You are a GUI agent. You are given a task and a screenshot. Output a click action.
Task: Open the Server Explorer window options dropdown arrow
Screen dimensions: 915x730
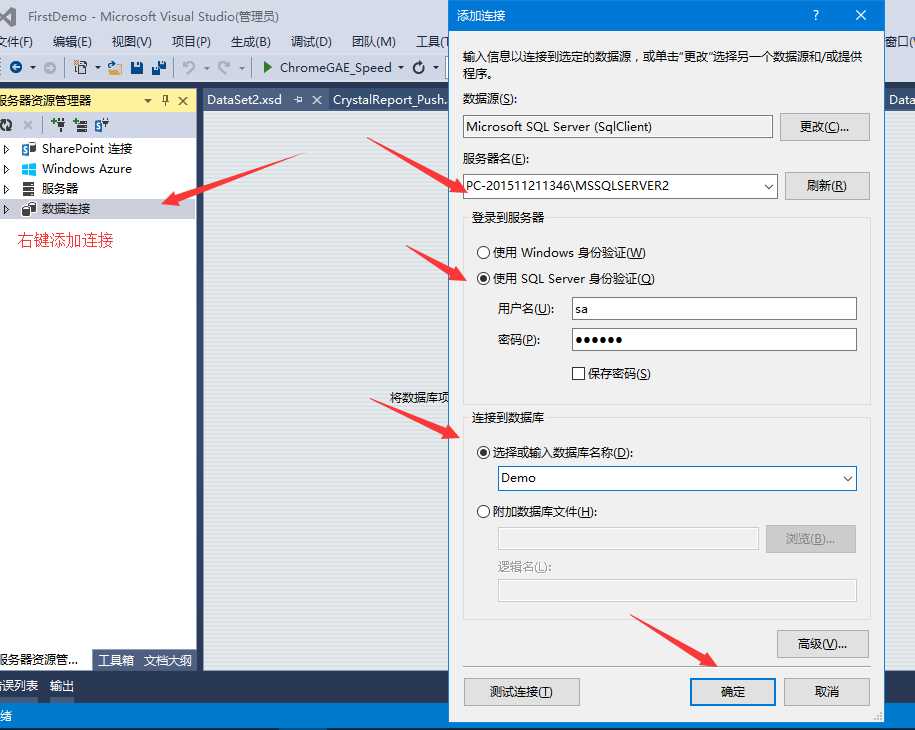click(x=148, y=101)
